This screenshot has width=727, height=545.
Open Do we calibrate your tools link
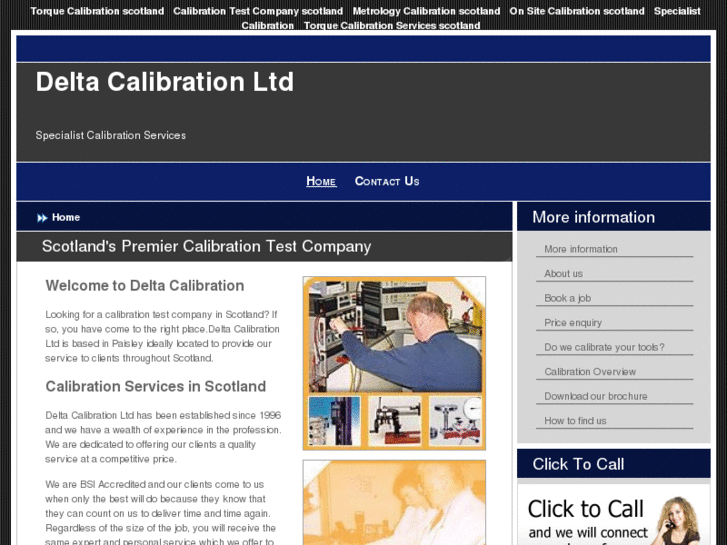click(604, 347)
